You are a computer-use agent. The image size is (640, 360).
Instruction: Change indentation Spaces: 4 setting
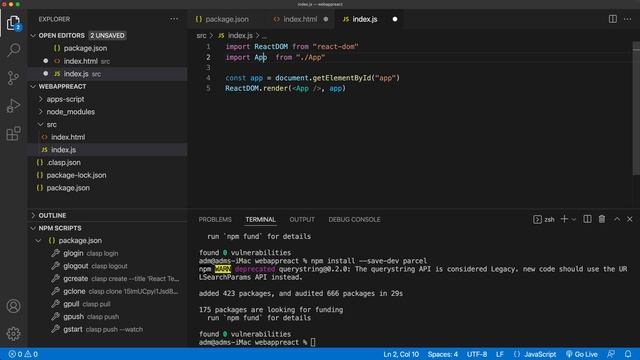(x=442, y=354)
